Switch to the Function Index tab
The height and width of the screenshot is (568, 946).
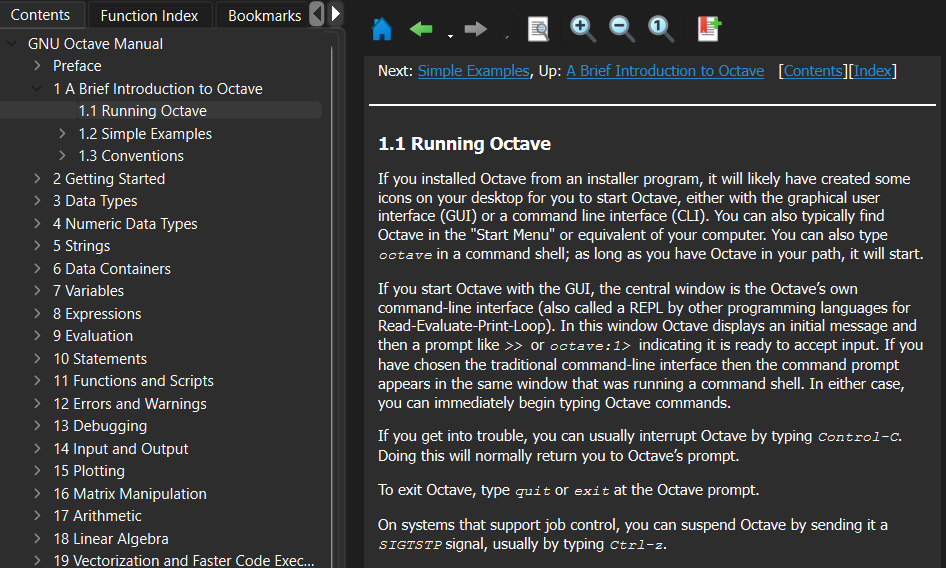click(149, 15)
